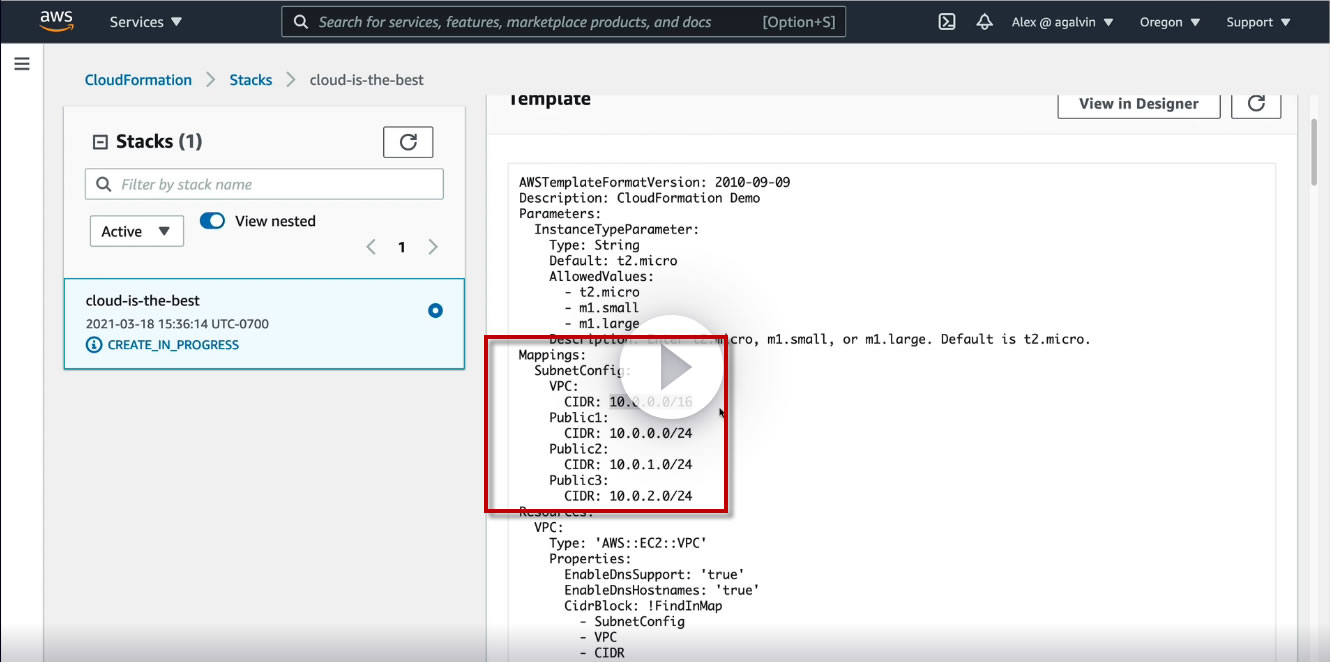
Task: Select the cloud-is-the-best stack radio button
Action: [435, 311]
